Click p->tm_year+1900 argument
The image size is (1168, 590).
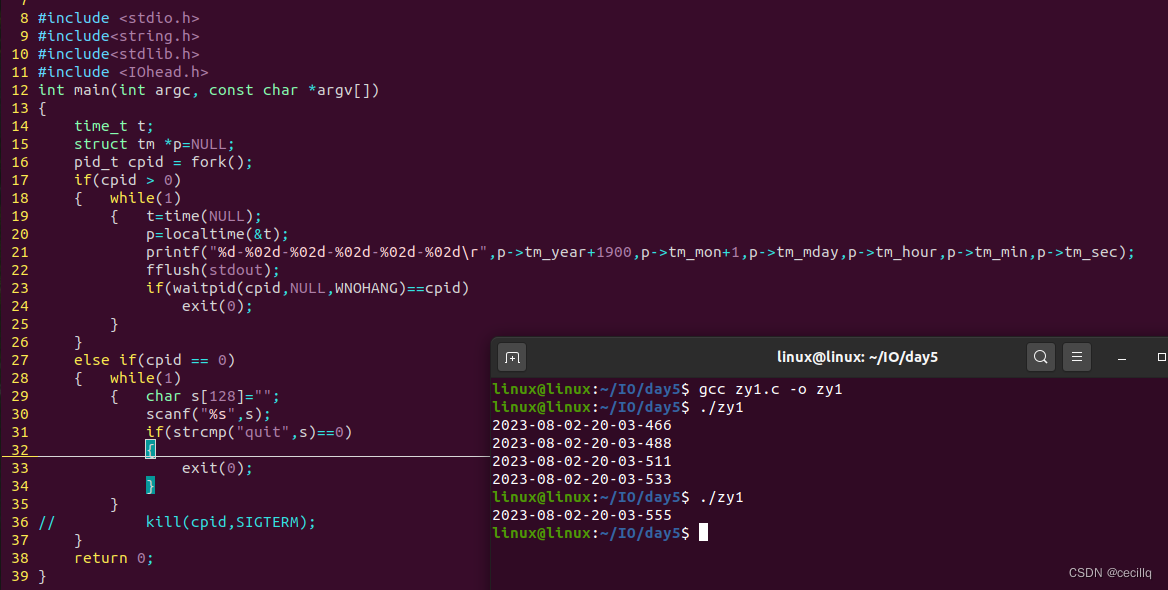564,253
